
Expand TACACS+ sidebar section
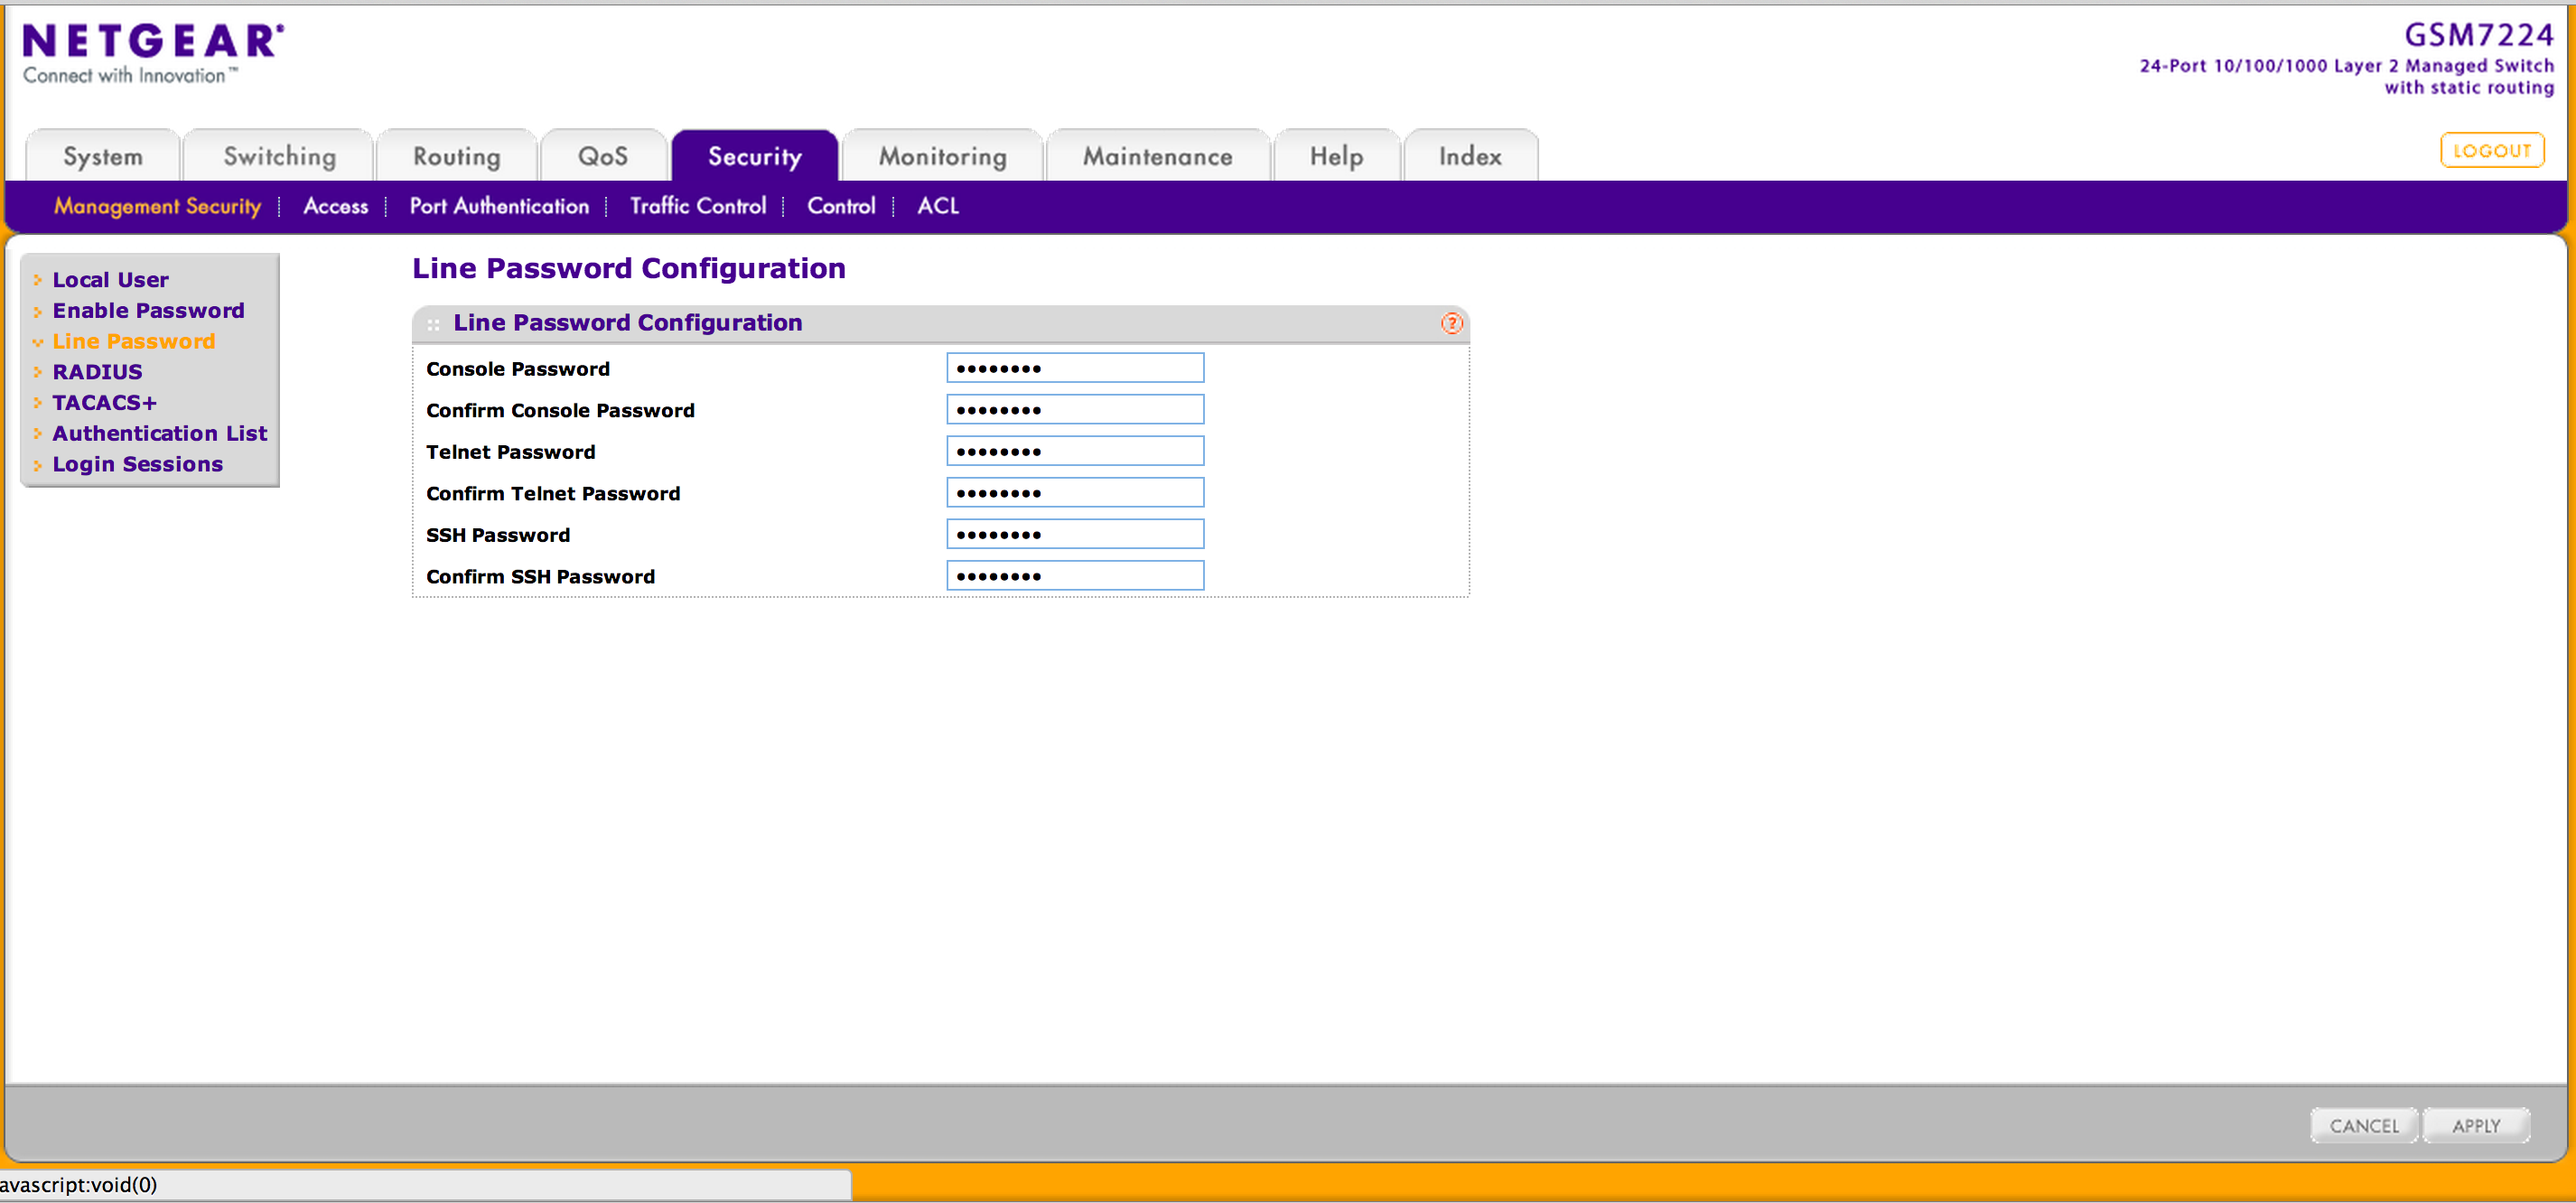tap(104, 403)
